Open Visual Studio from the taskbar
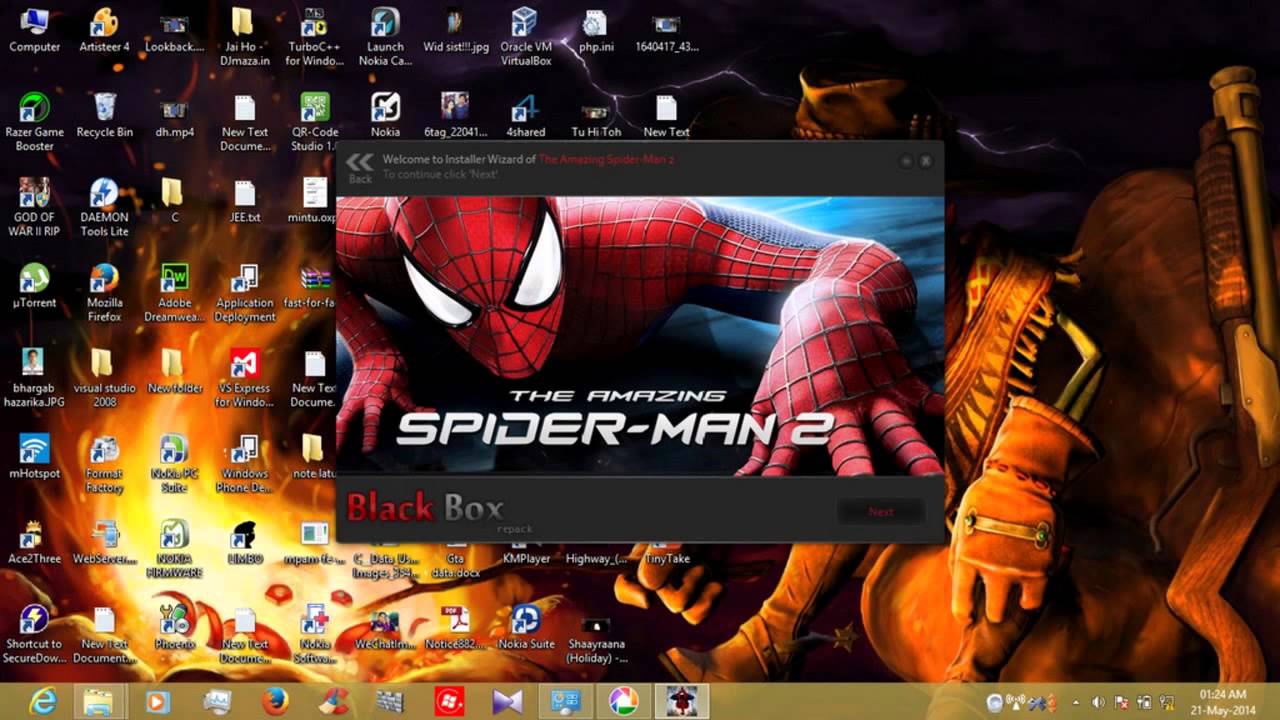The width and height of the screenshot is (1280, 720). click(508, 702)
